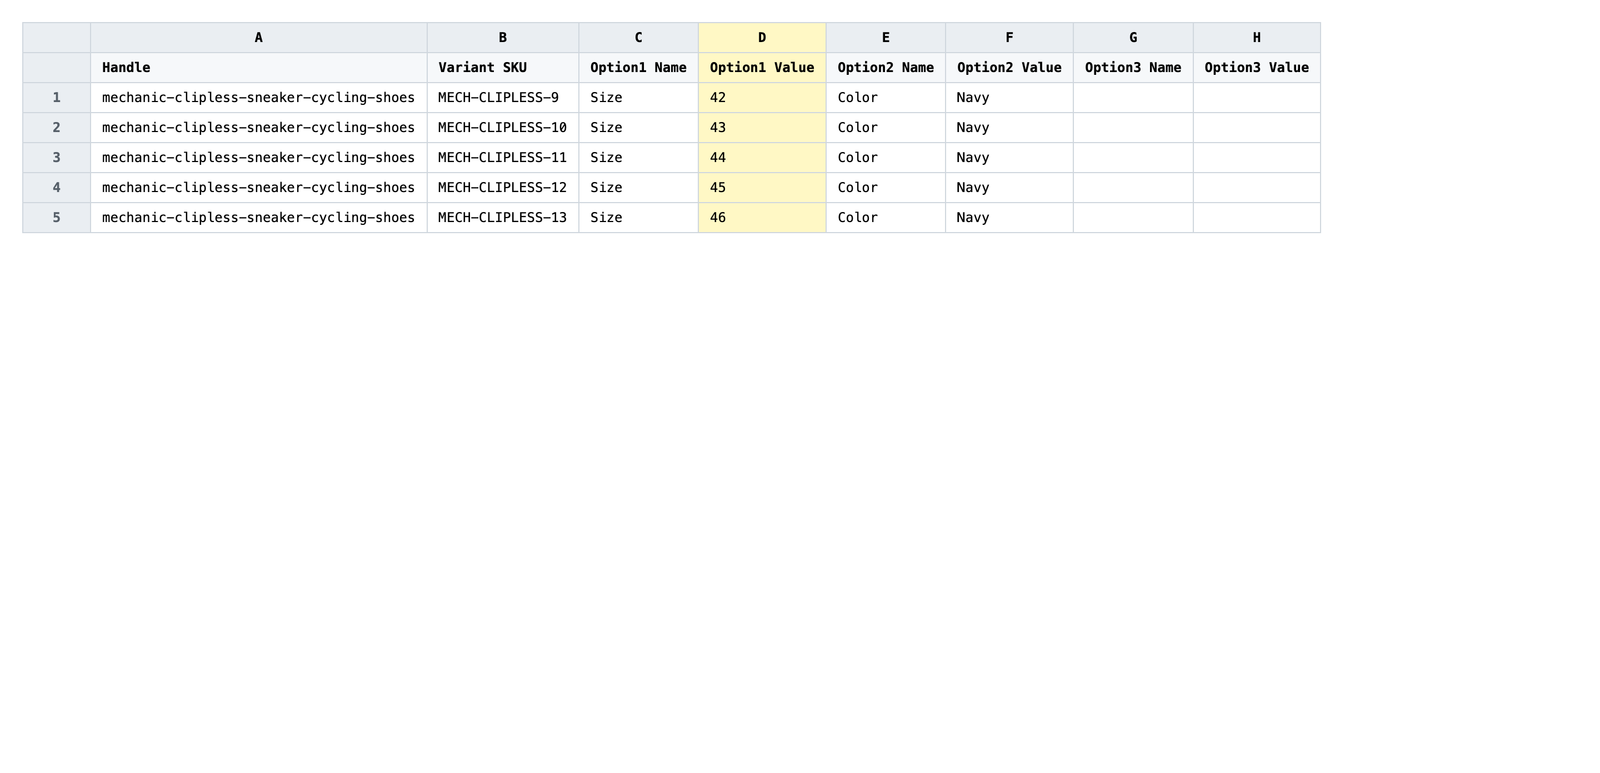Viewport: 1600px width, 773px height.
Task: Select the Handle cell in row 3
Action: pyautogui.click(x=258, y=158)
